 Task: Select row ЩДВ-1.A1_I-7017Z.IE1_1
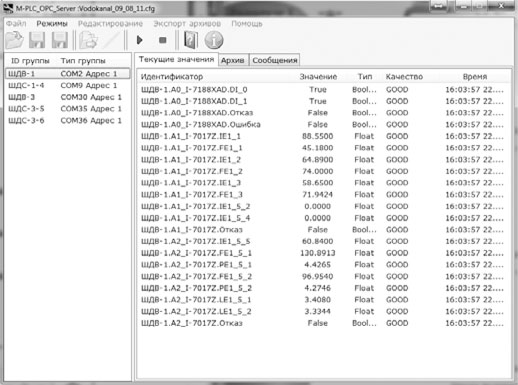point(324,136)
